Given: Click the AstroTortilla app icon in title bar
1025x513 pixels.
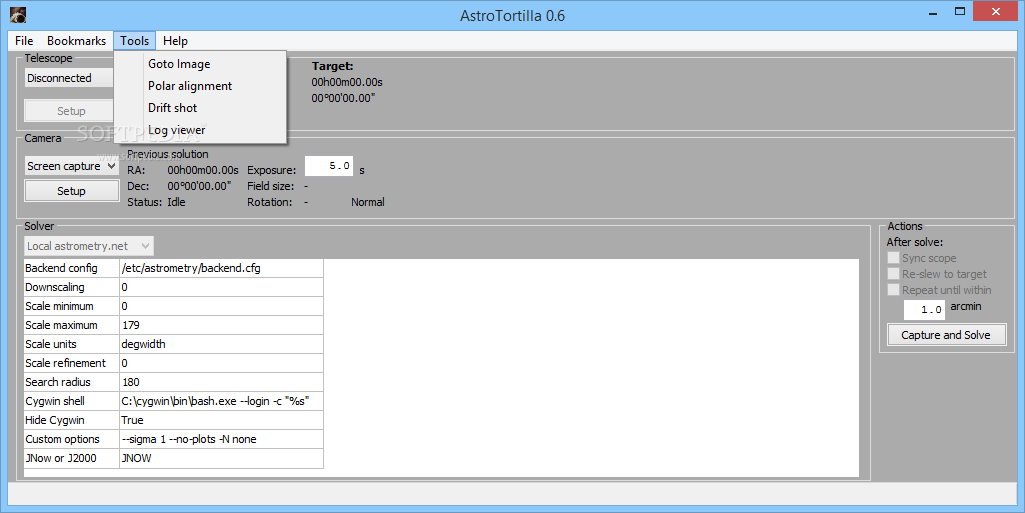Looking at the screenshot, I should pyautogui.click(x=18, y=14).
